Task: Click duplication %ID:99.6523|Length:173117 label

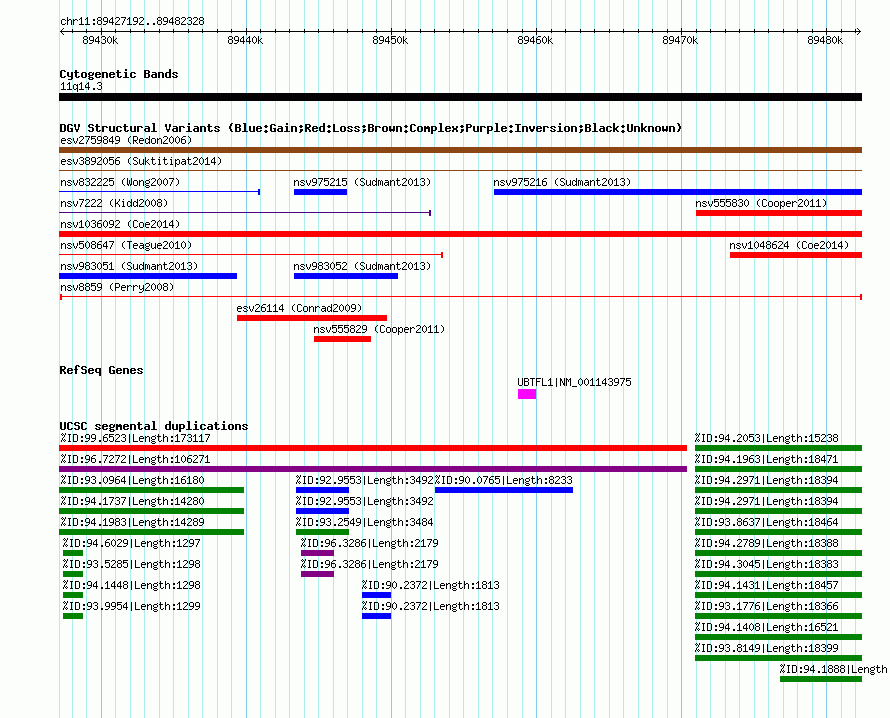Action: (x=135, y=438)
